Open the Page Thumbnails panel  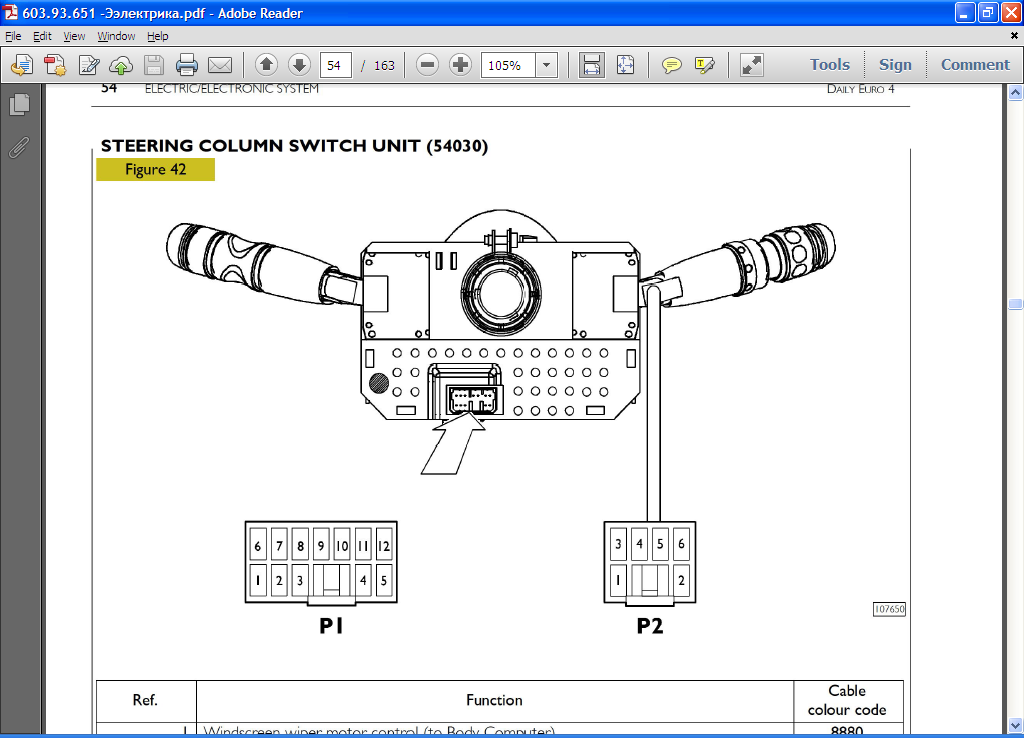pyautogui.click(x=20, y=104)
